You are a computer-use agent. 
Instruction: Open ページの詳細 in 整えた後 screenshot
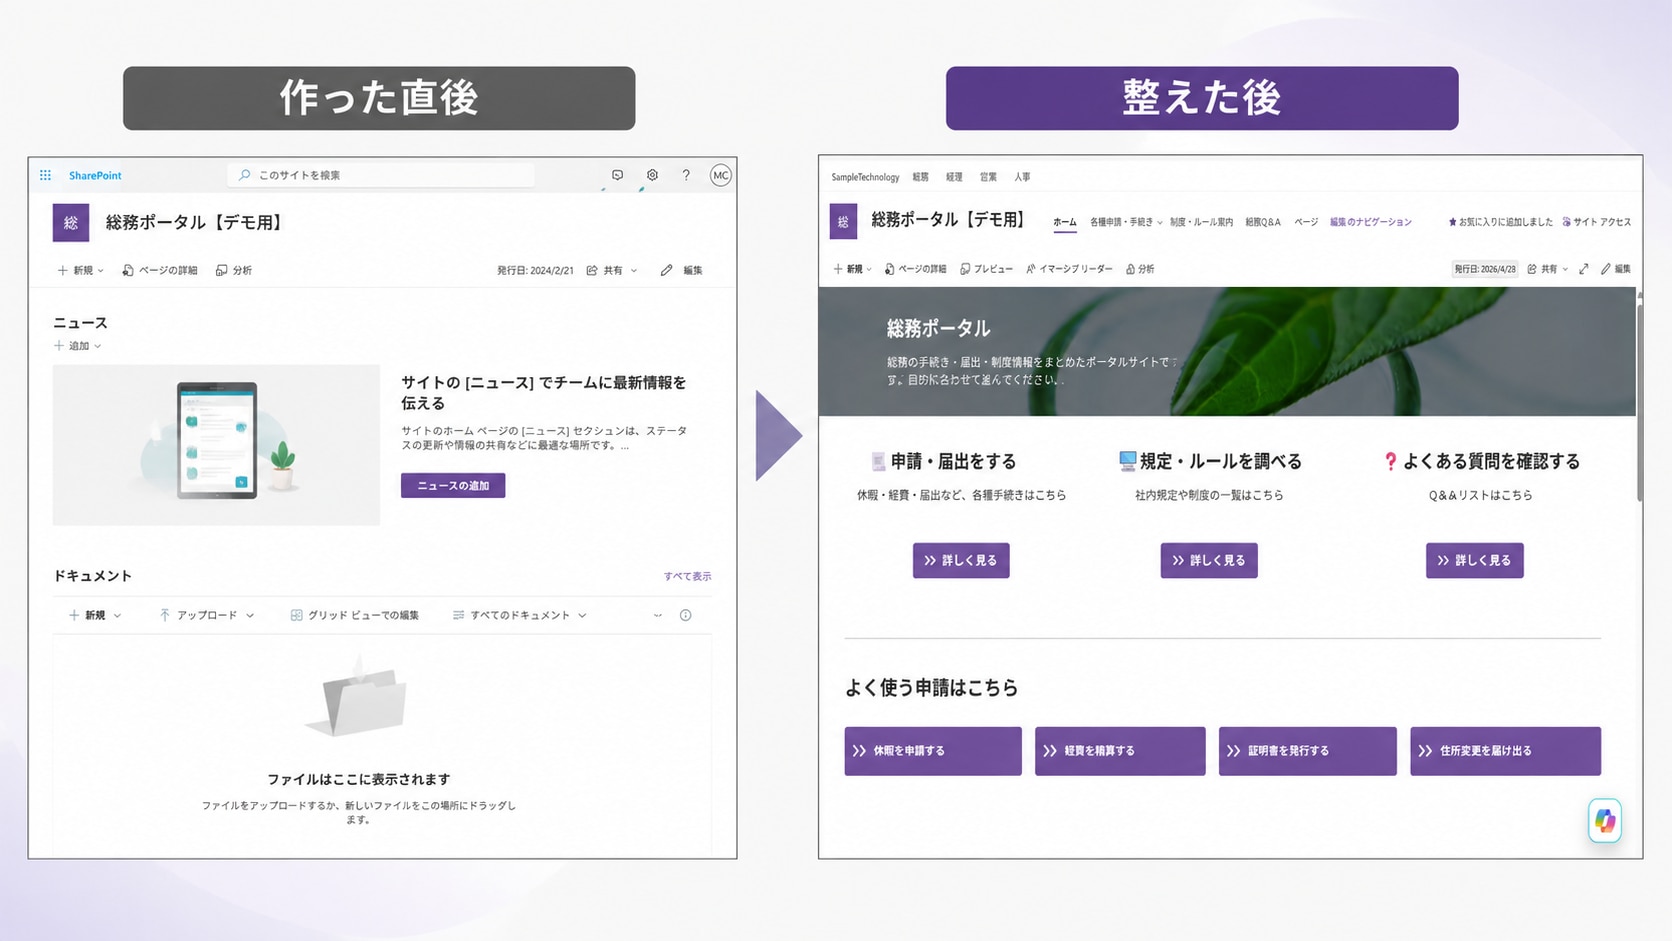tap(916, 269)
